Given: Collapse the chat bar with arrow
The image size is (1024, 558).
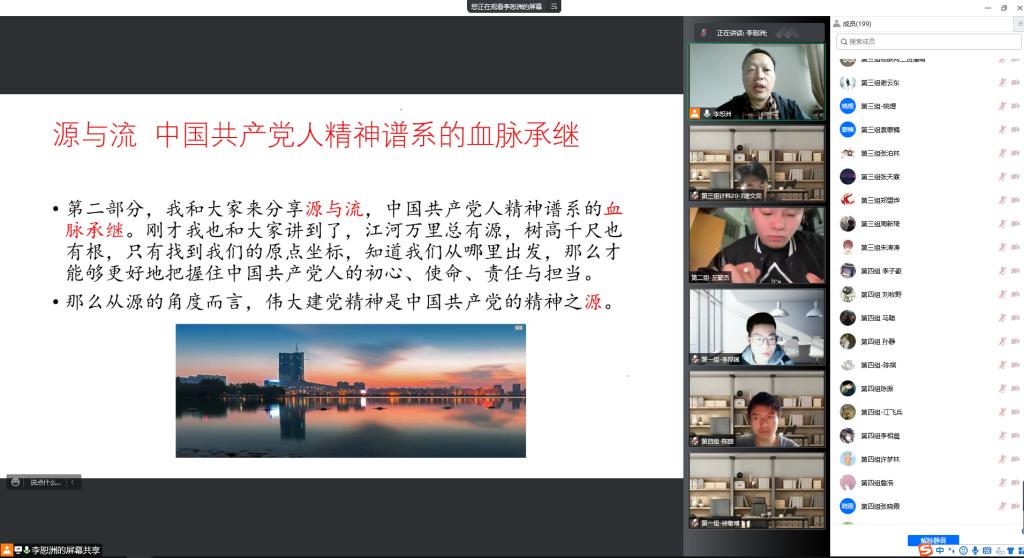Looking at the screenshot, I should coord(72,482).
